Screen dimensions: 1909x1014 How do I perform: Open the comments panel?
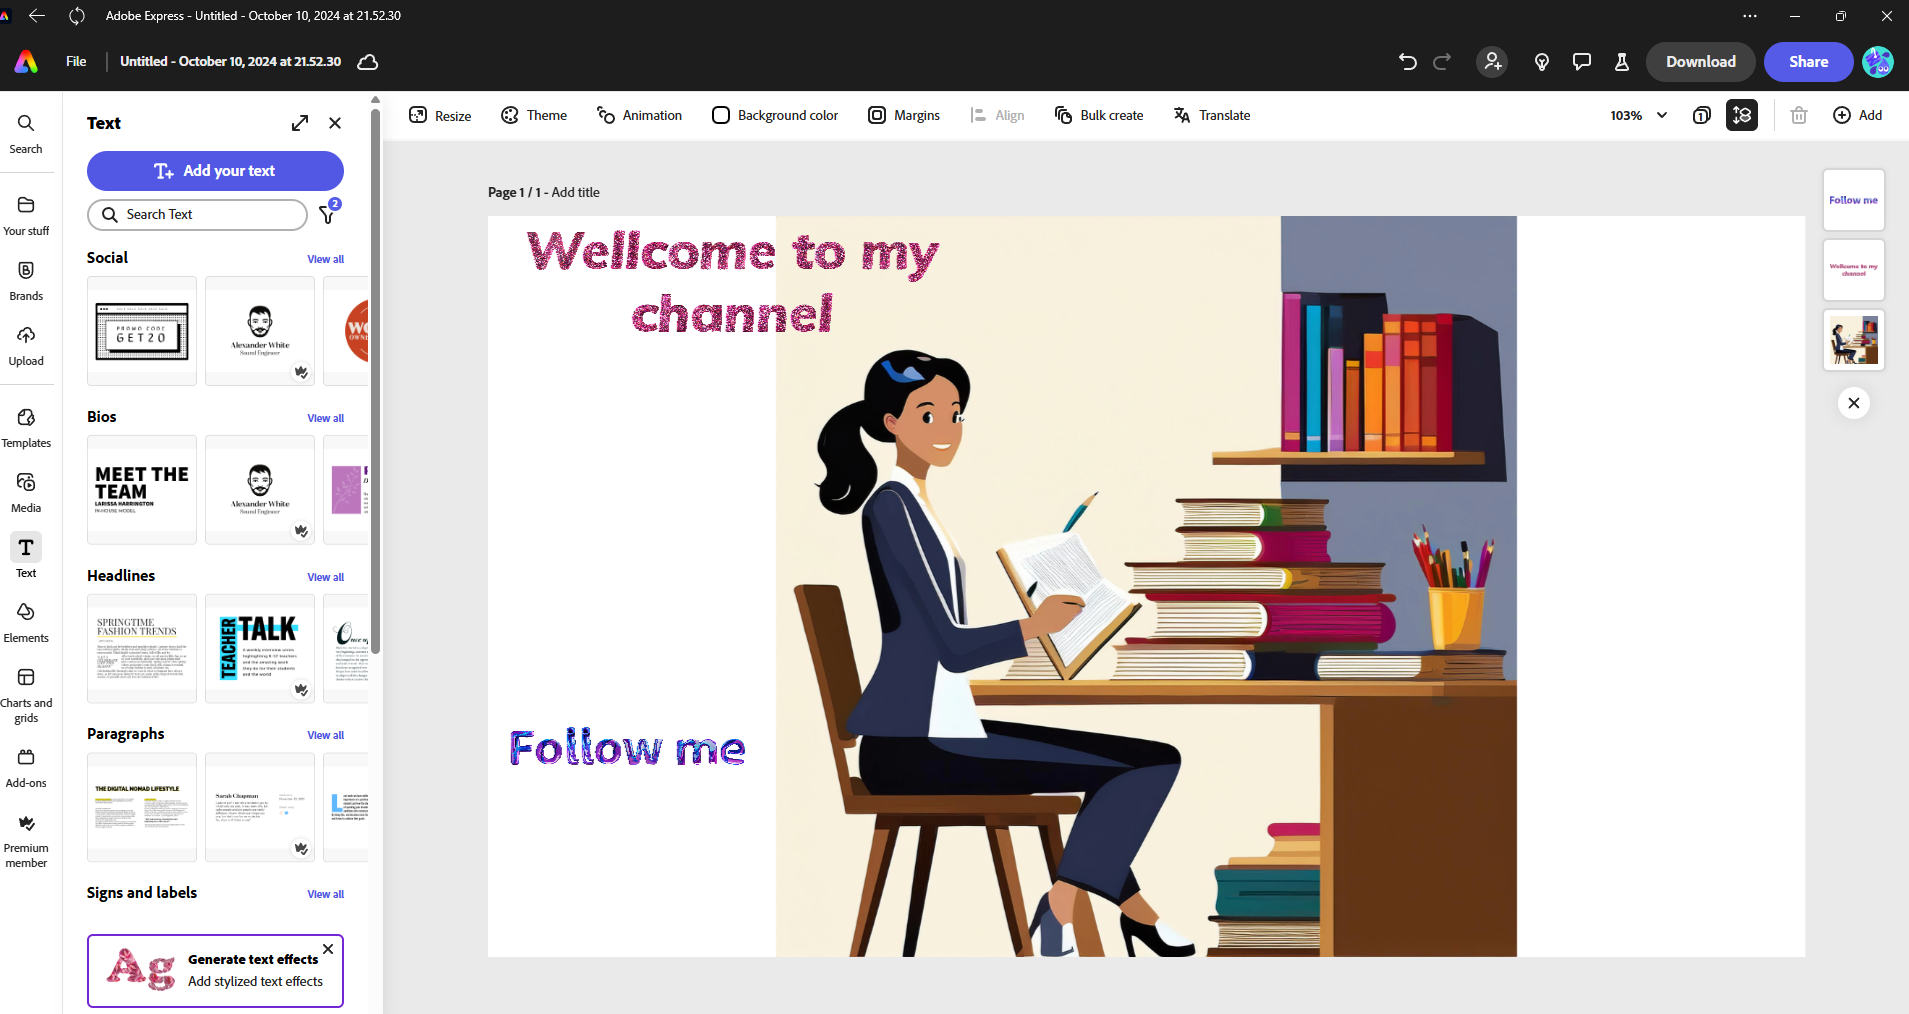point(1582,62)
